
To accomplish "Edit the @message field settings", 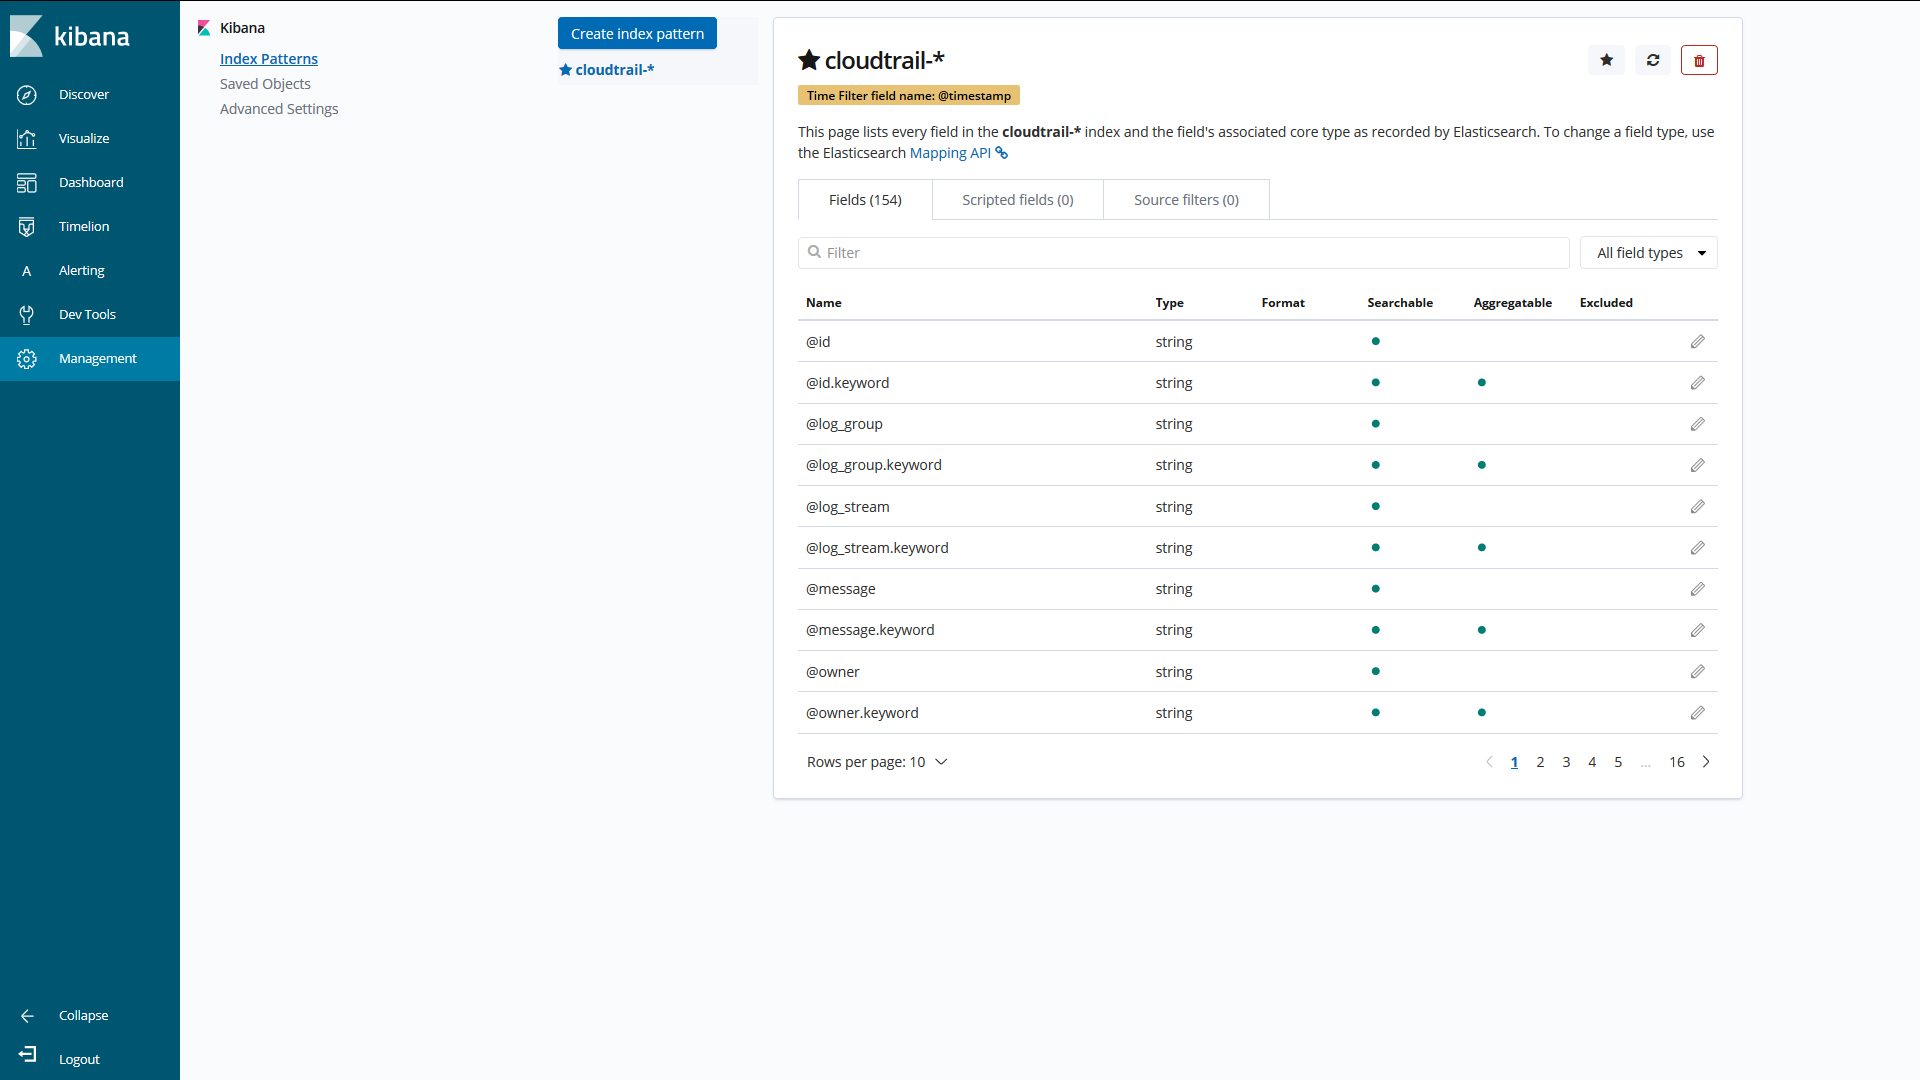I will [1697, 589].
